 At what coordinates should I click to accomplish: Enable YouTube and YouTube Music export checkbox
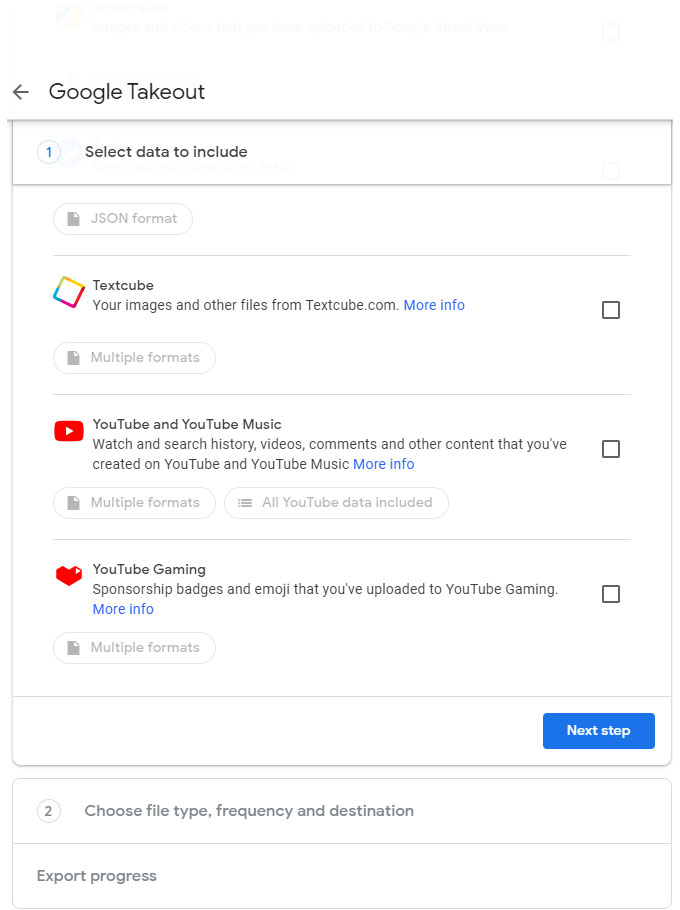[x=610, y=449]
